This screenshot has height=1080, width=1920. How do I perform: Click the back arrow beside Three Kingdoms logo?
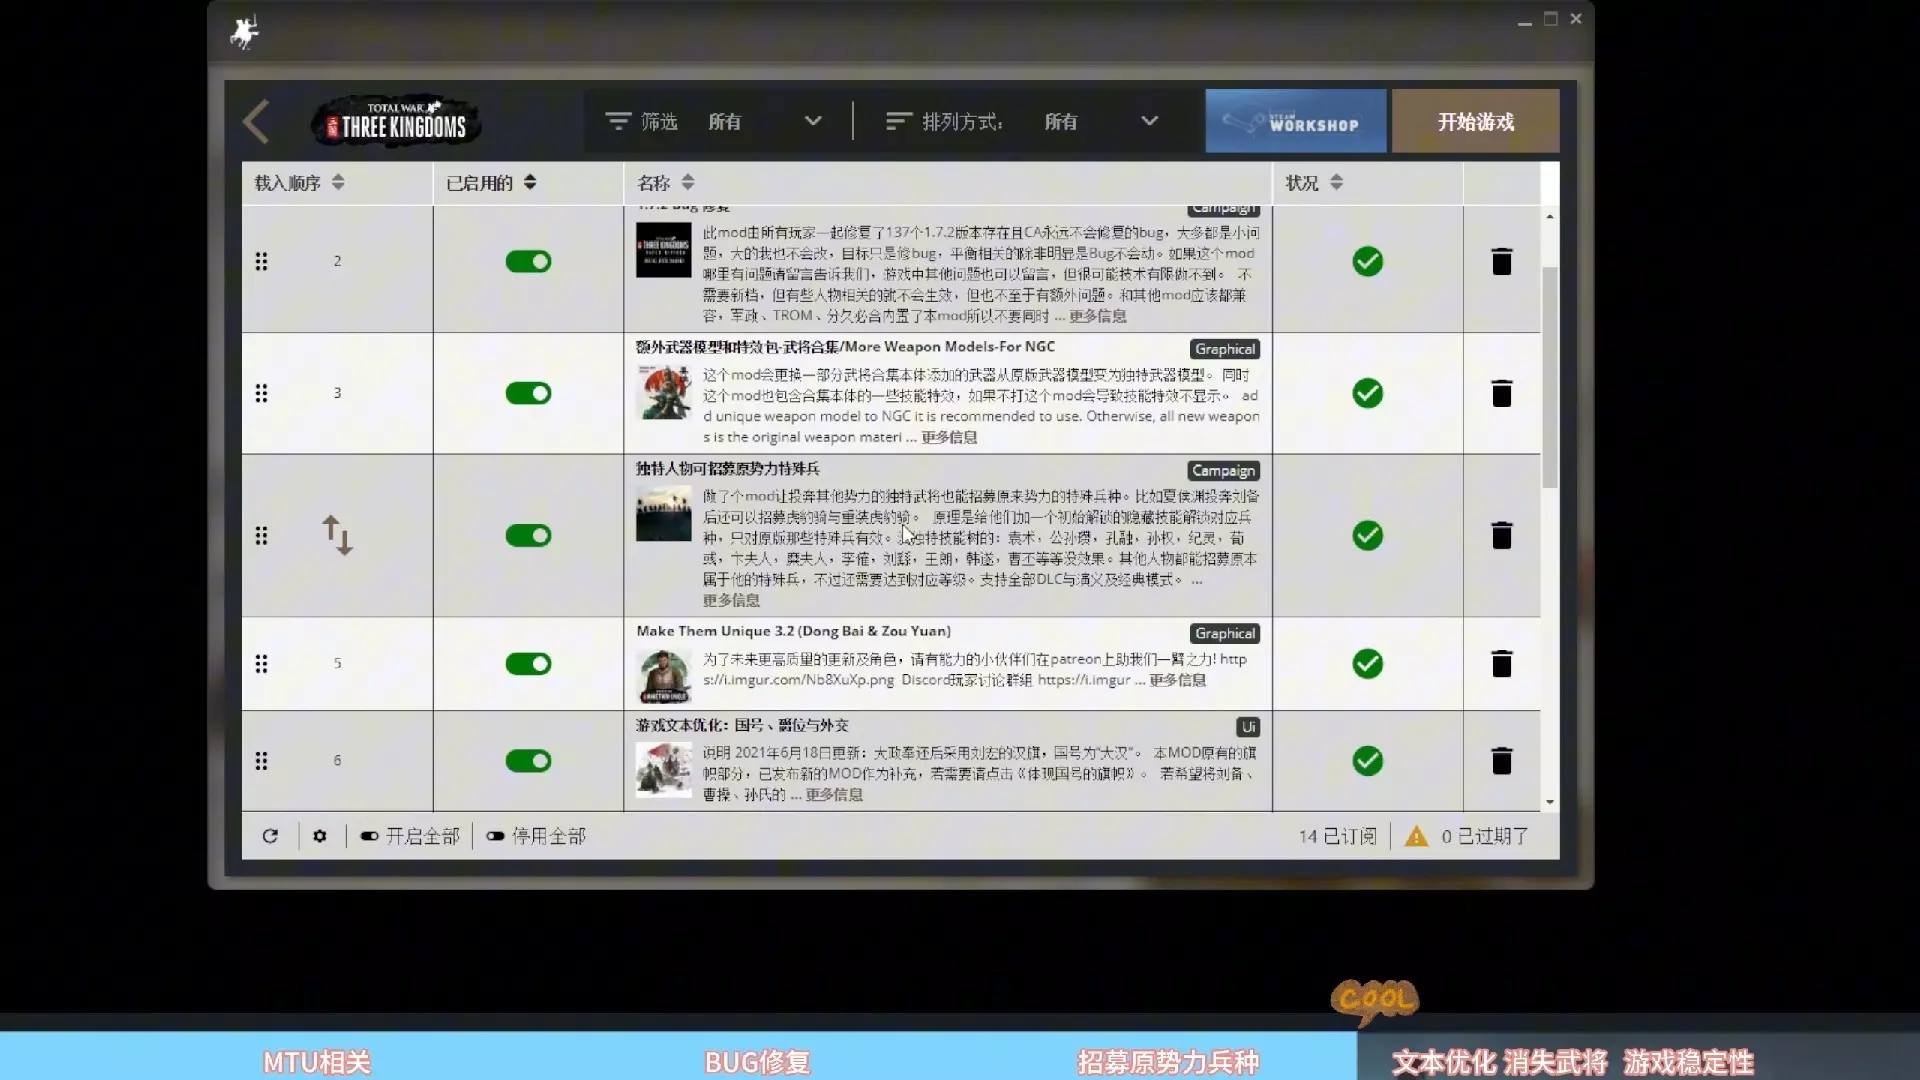257,122
